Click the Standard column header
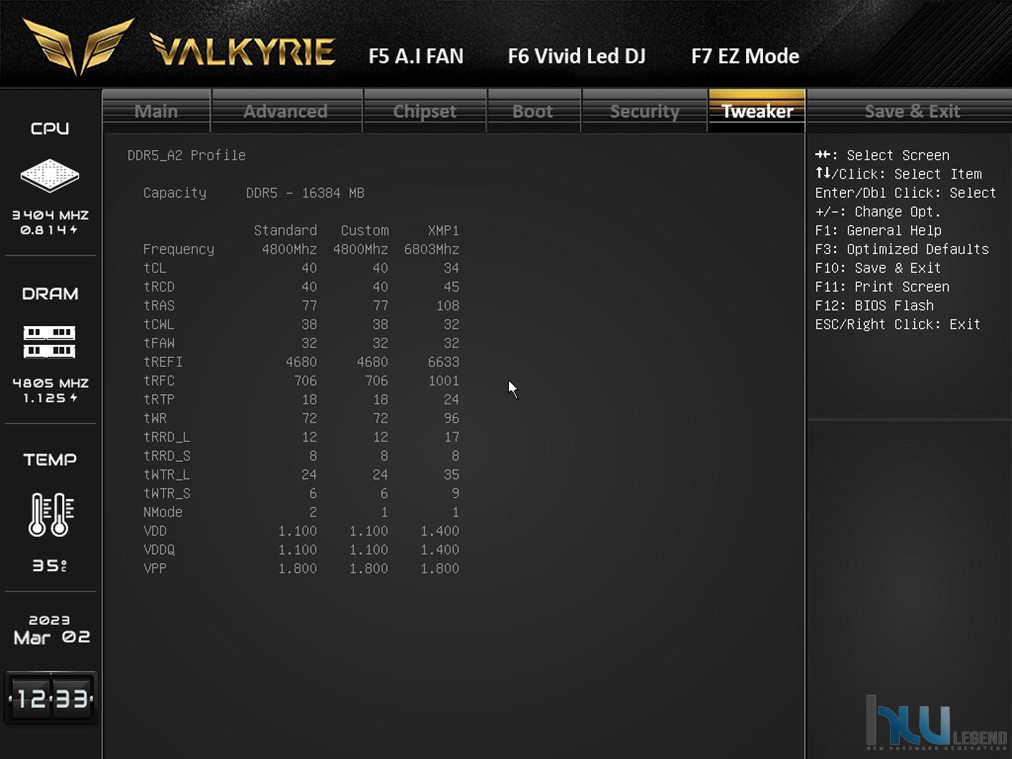 point(285,230)
